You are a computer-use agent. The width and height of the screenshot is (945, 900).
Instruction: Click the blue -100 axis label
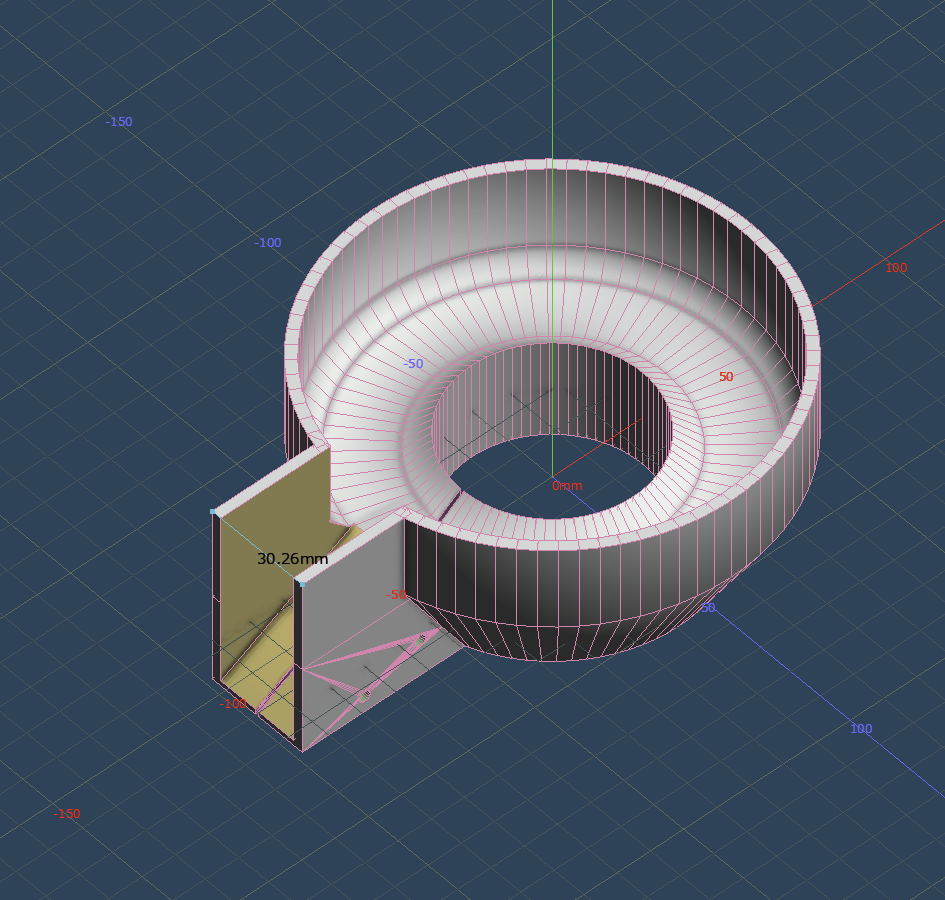coord(268,243)
